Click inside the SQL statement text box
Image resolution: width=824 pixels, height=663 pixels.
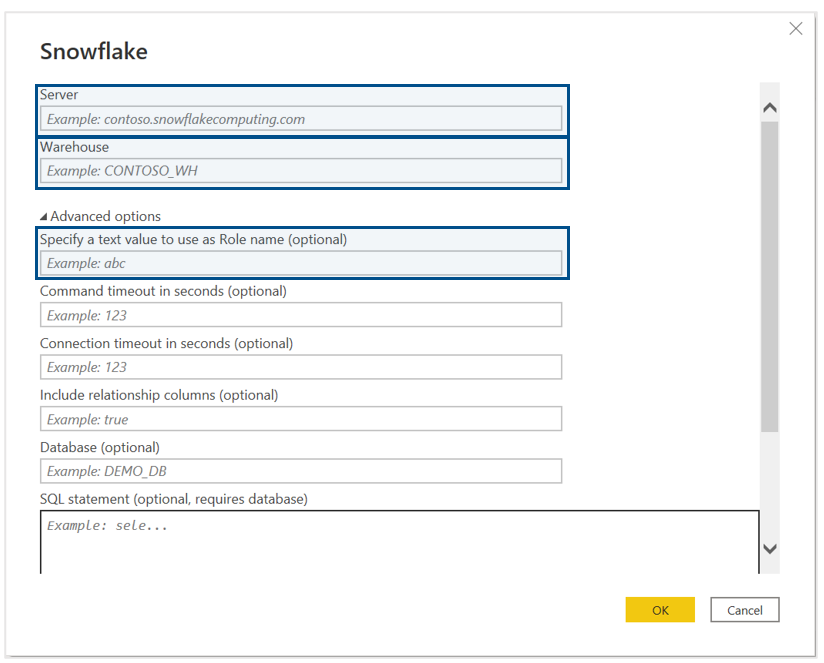click(x=399, y=542)
